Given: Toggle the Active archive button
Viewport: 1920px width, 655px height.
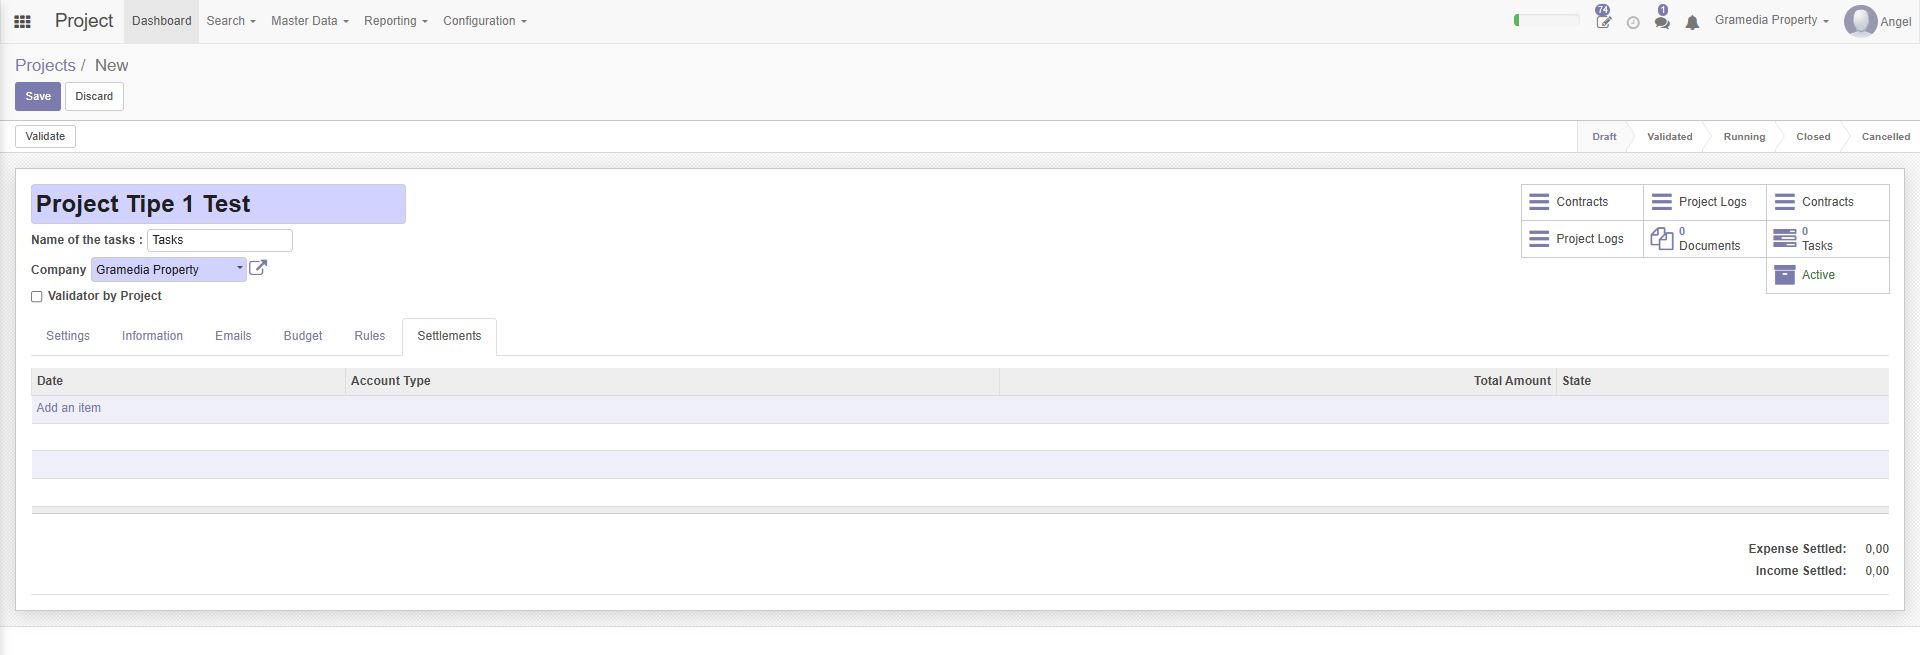Looking at the screenshot, I should [1828, 275].
